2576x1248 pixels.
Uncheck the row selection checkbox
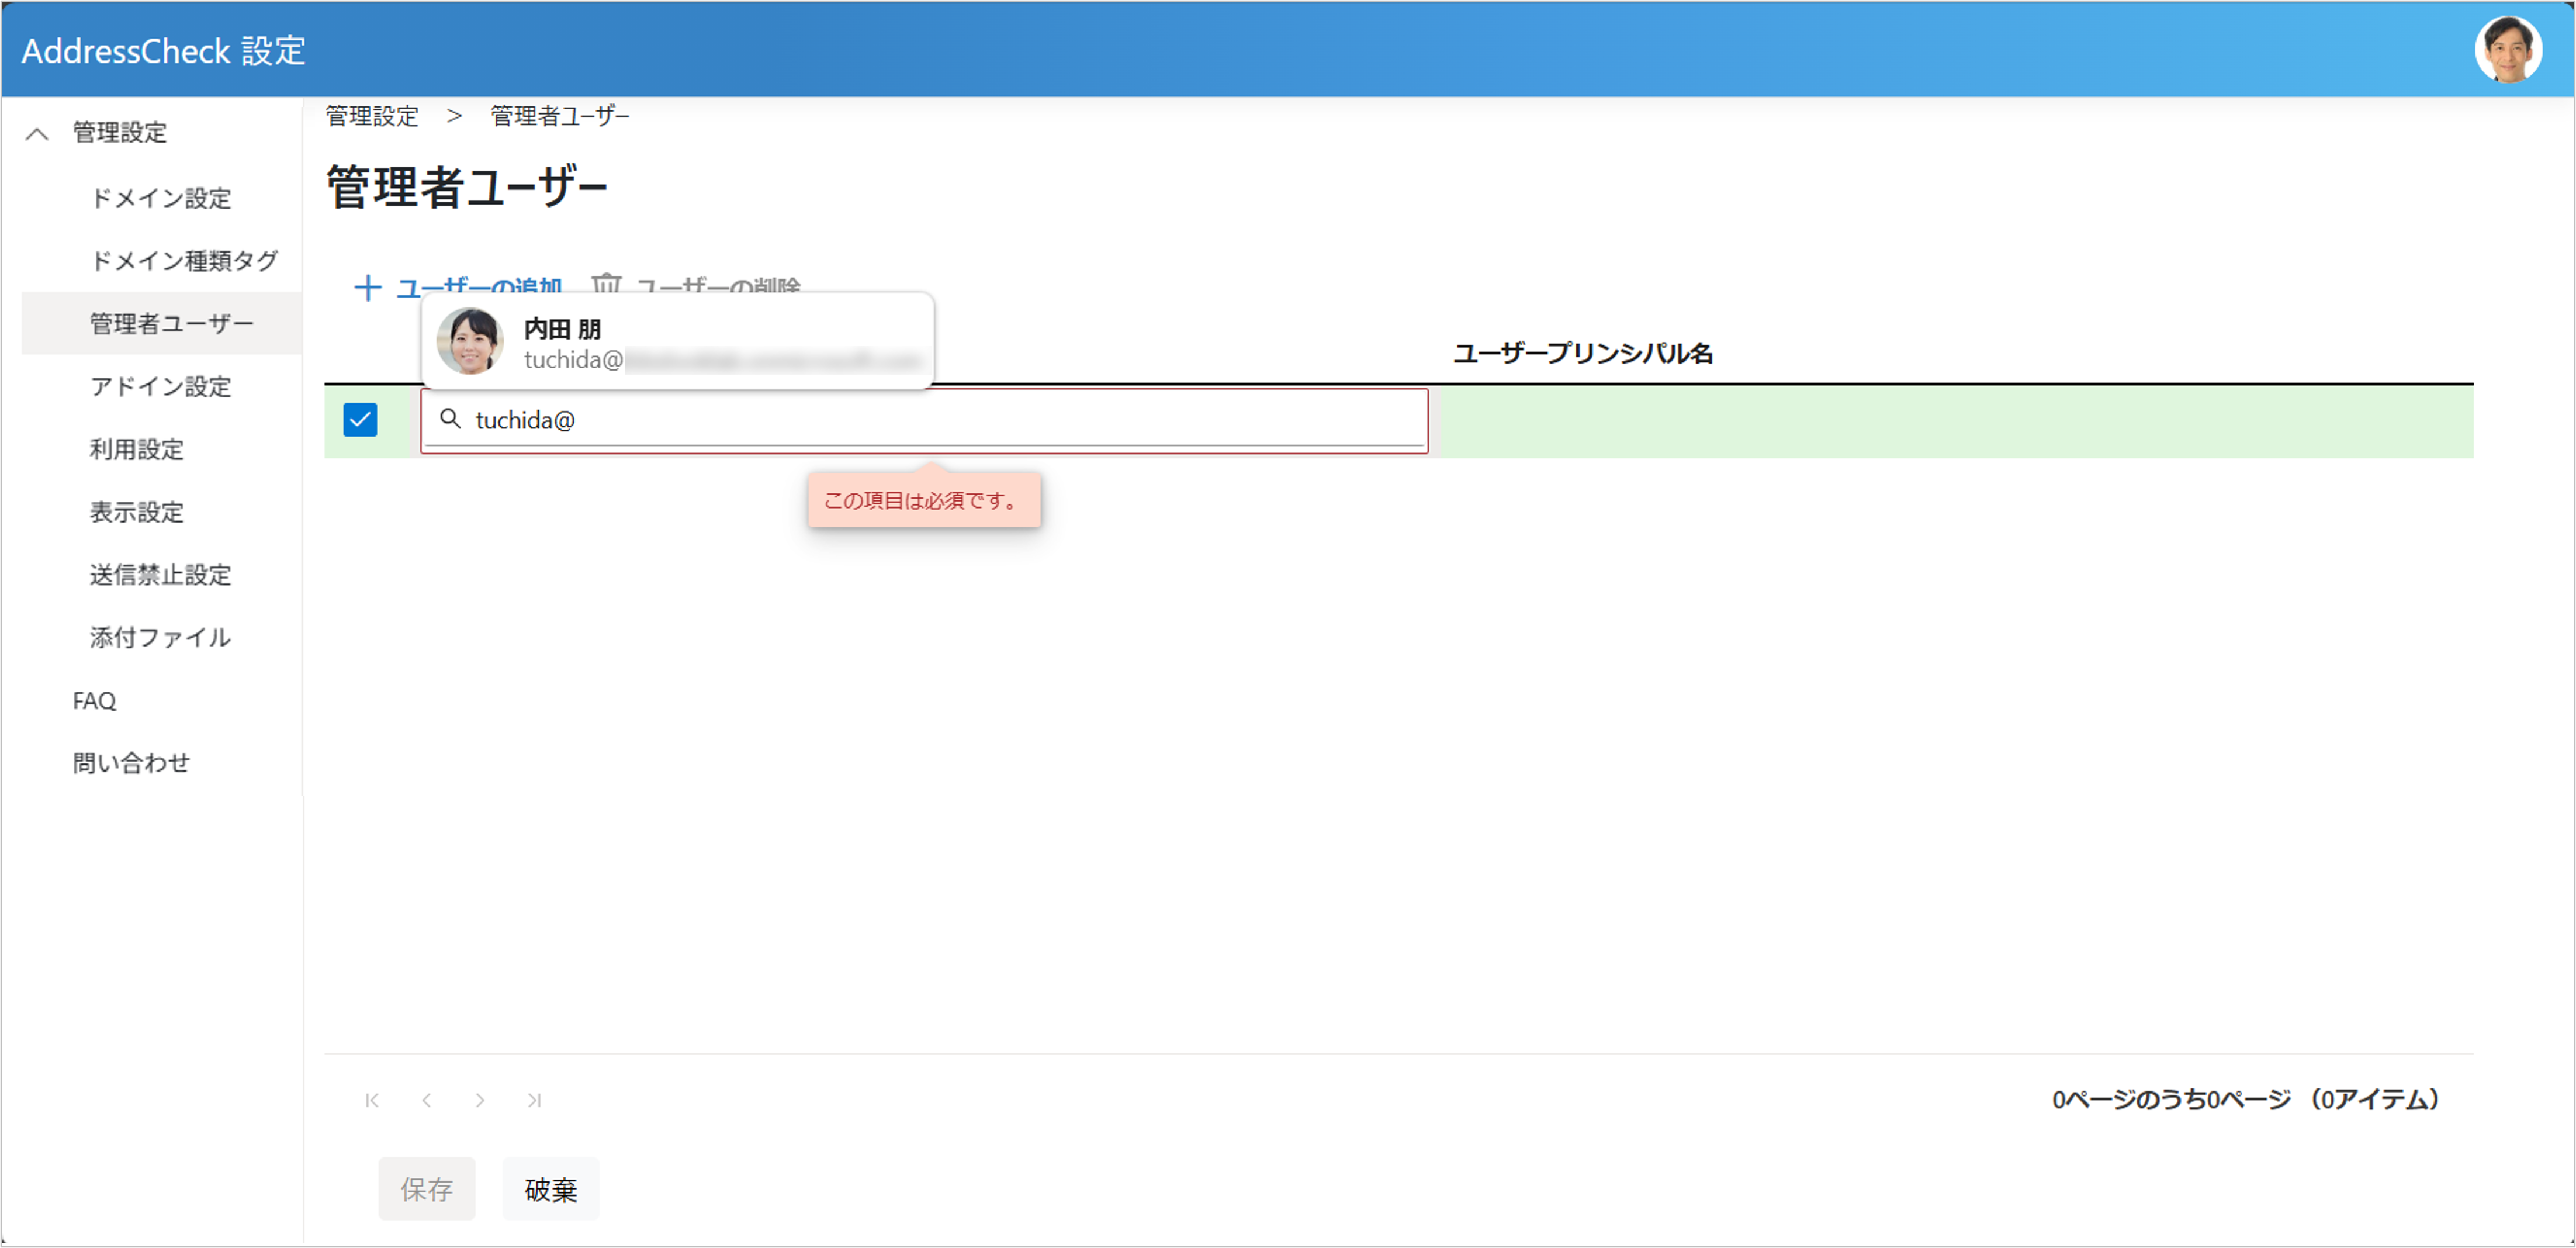click(360, 420)
